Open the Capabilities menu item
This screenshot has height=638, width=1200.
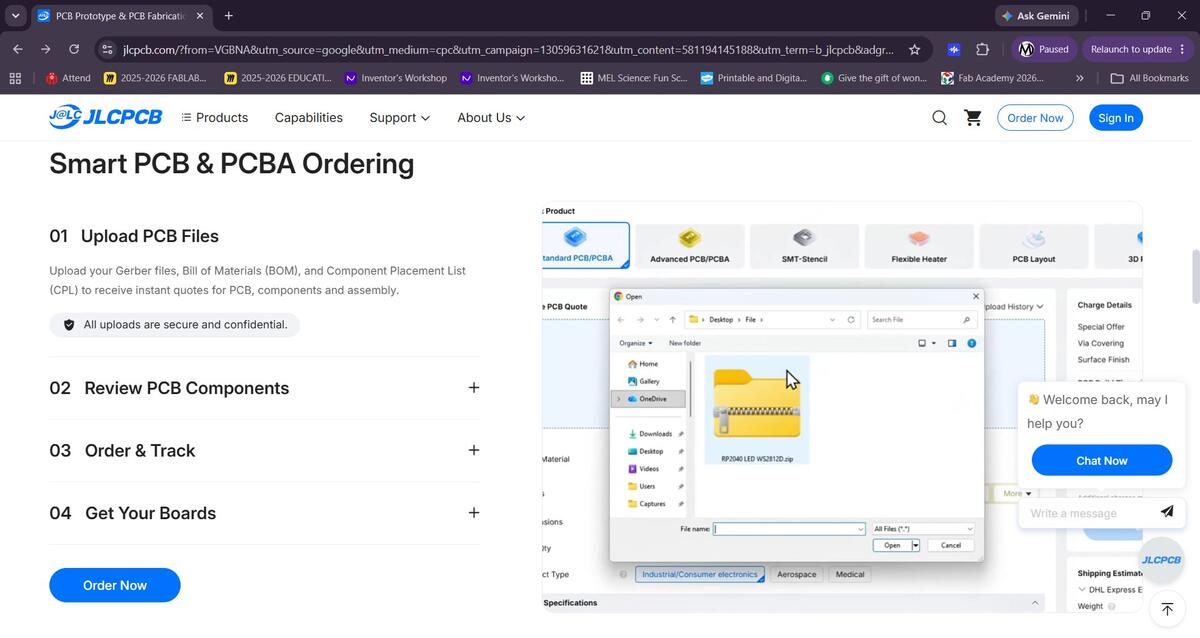coord(309,118)
